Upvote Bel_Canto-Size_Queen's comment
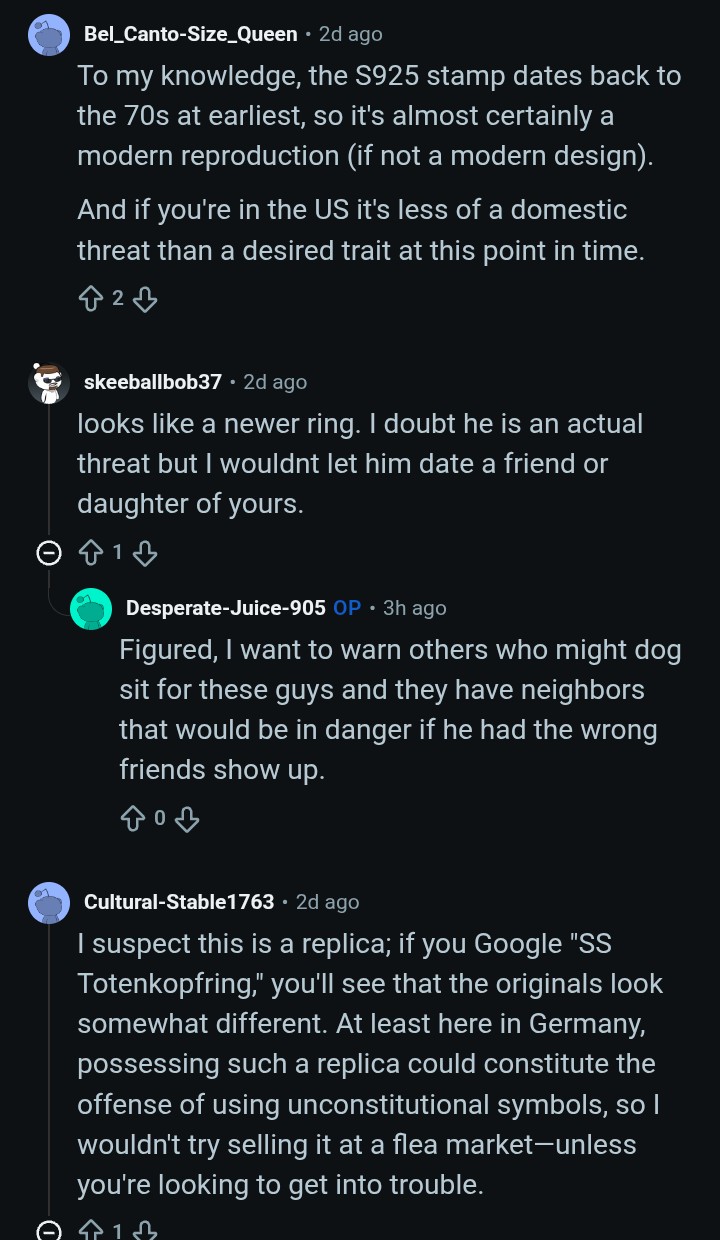This screenshot has height=1240, width=720. click(90, 298)
